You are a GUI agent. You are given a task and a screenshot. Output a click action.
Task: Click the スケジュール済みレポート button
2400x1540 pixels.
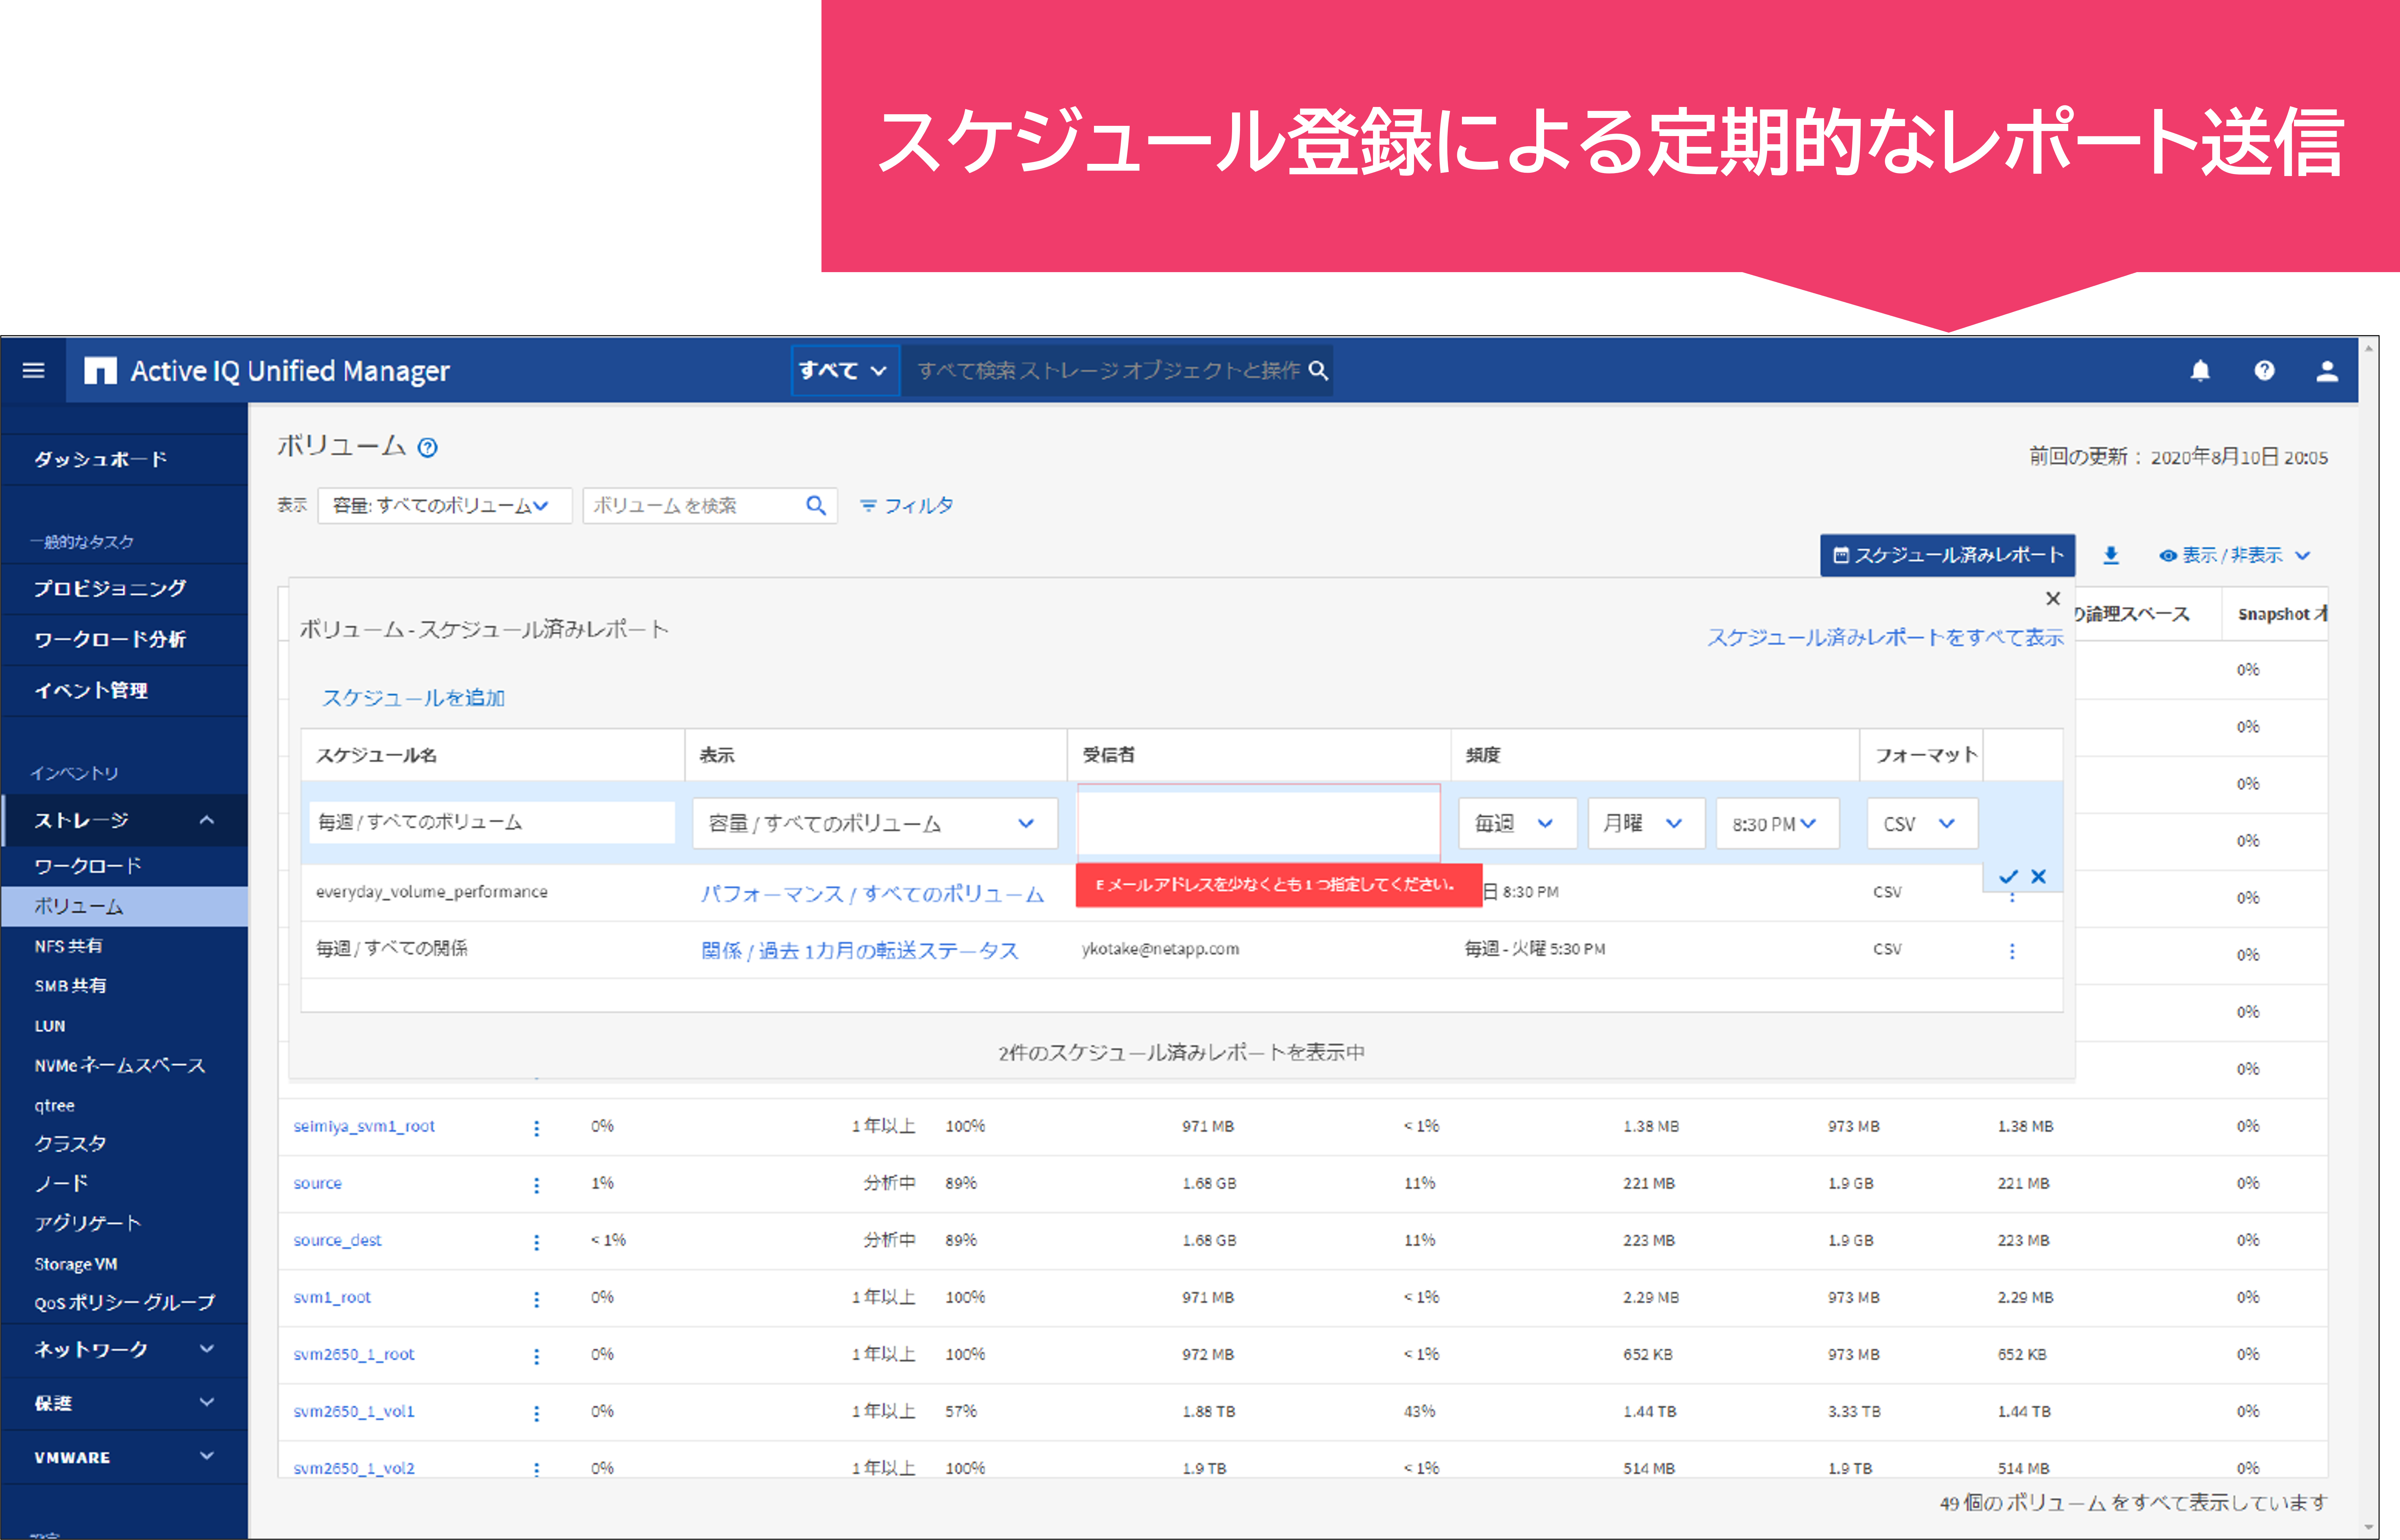click(x=1947, y=555)
